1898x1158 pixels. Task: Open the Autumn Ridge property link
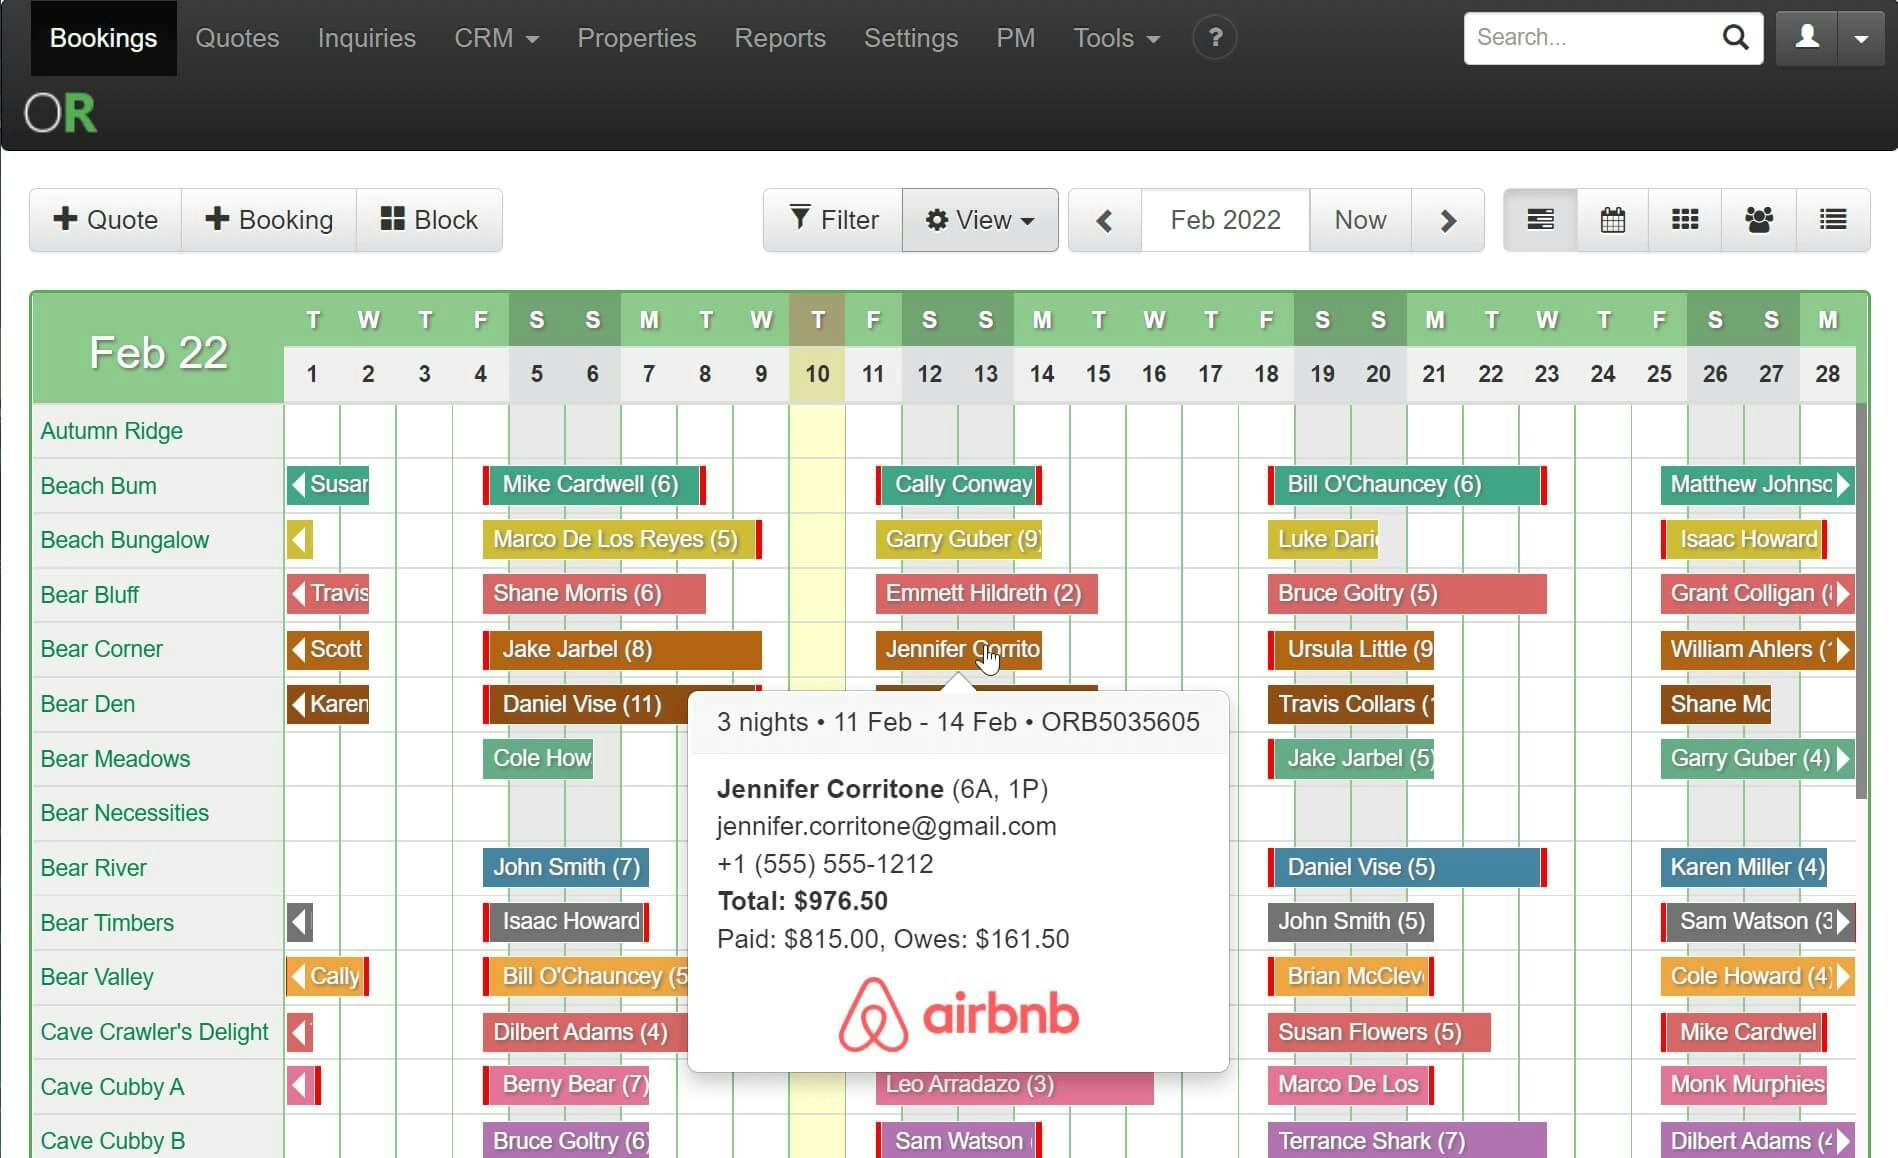112,431
